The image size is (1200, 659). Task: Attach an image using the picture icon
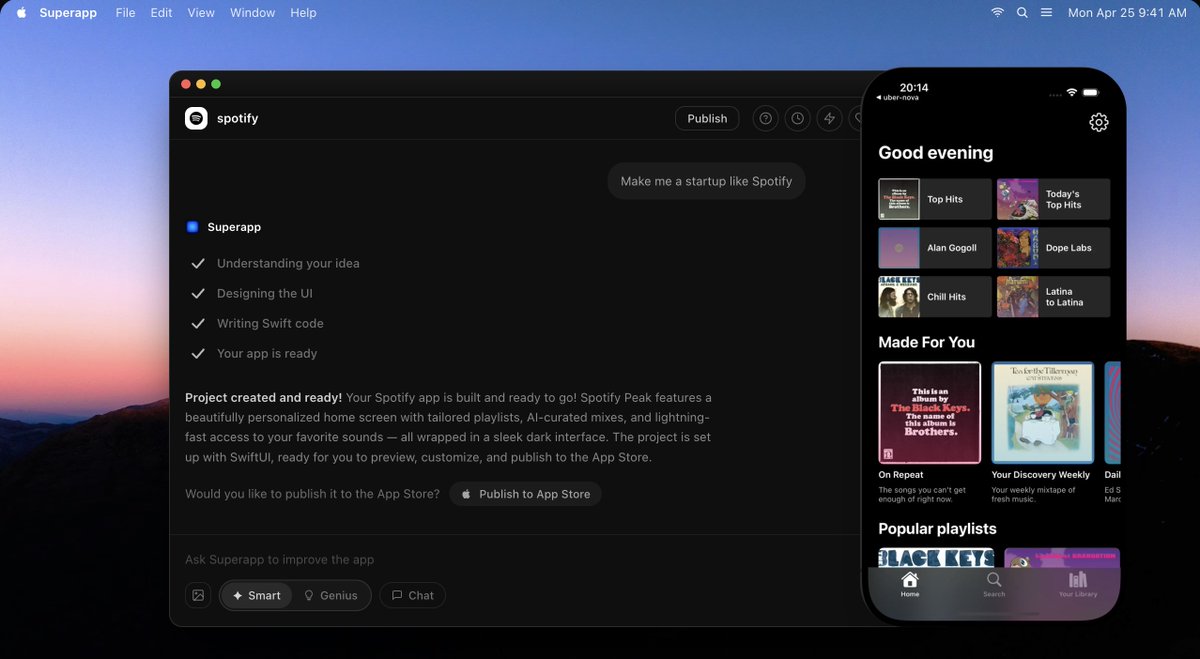click(x=198, y=595)
